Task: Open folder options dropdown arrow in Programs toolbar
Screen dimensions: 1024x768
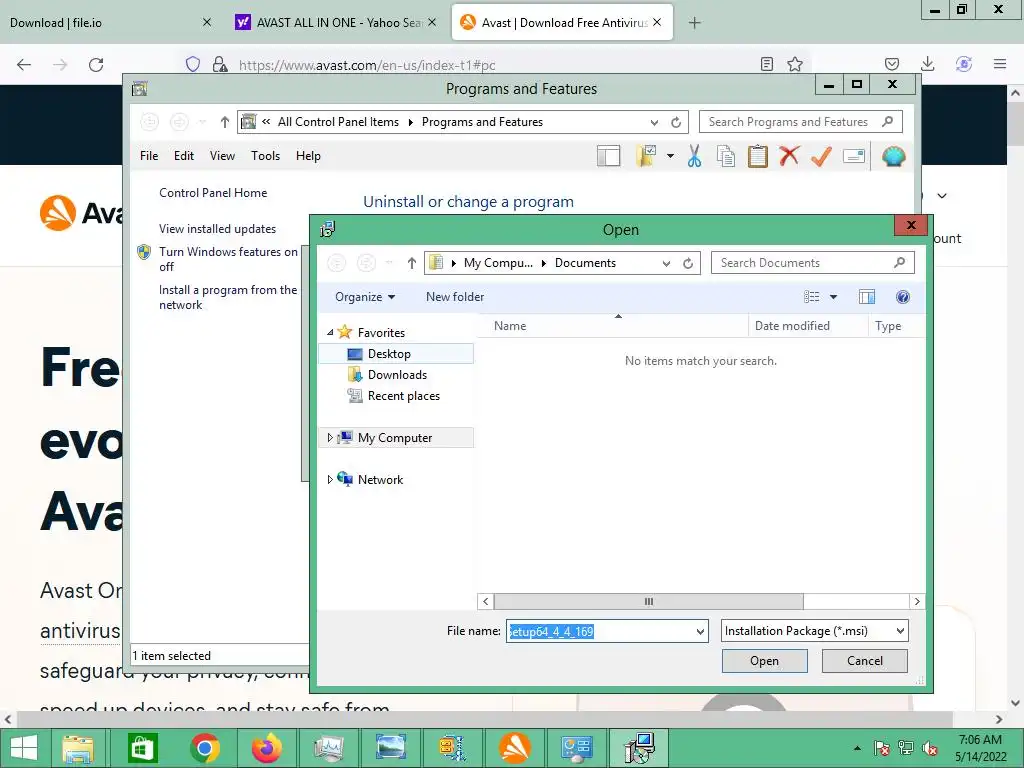Action: (x=670, y=156)
